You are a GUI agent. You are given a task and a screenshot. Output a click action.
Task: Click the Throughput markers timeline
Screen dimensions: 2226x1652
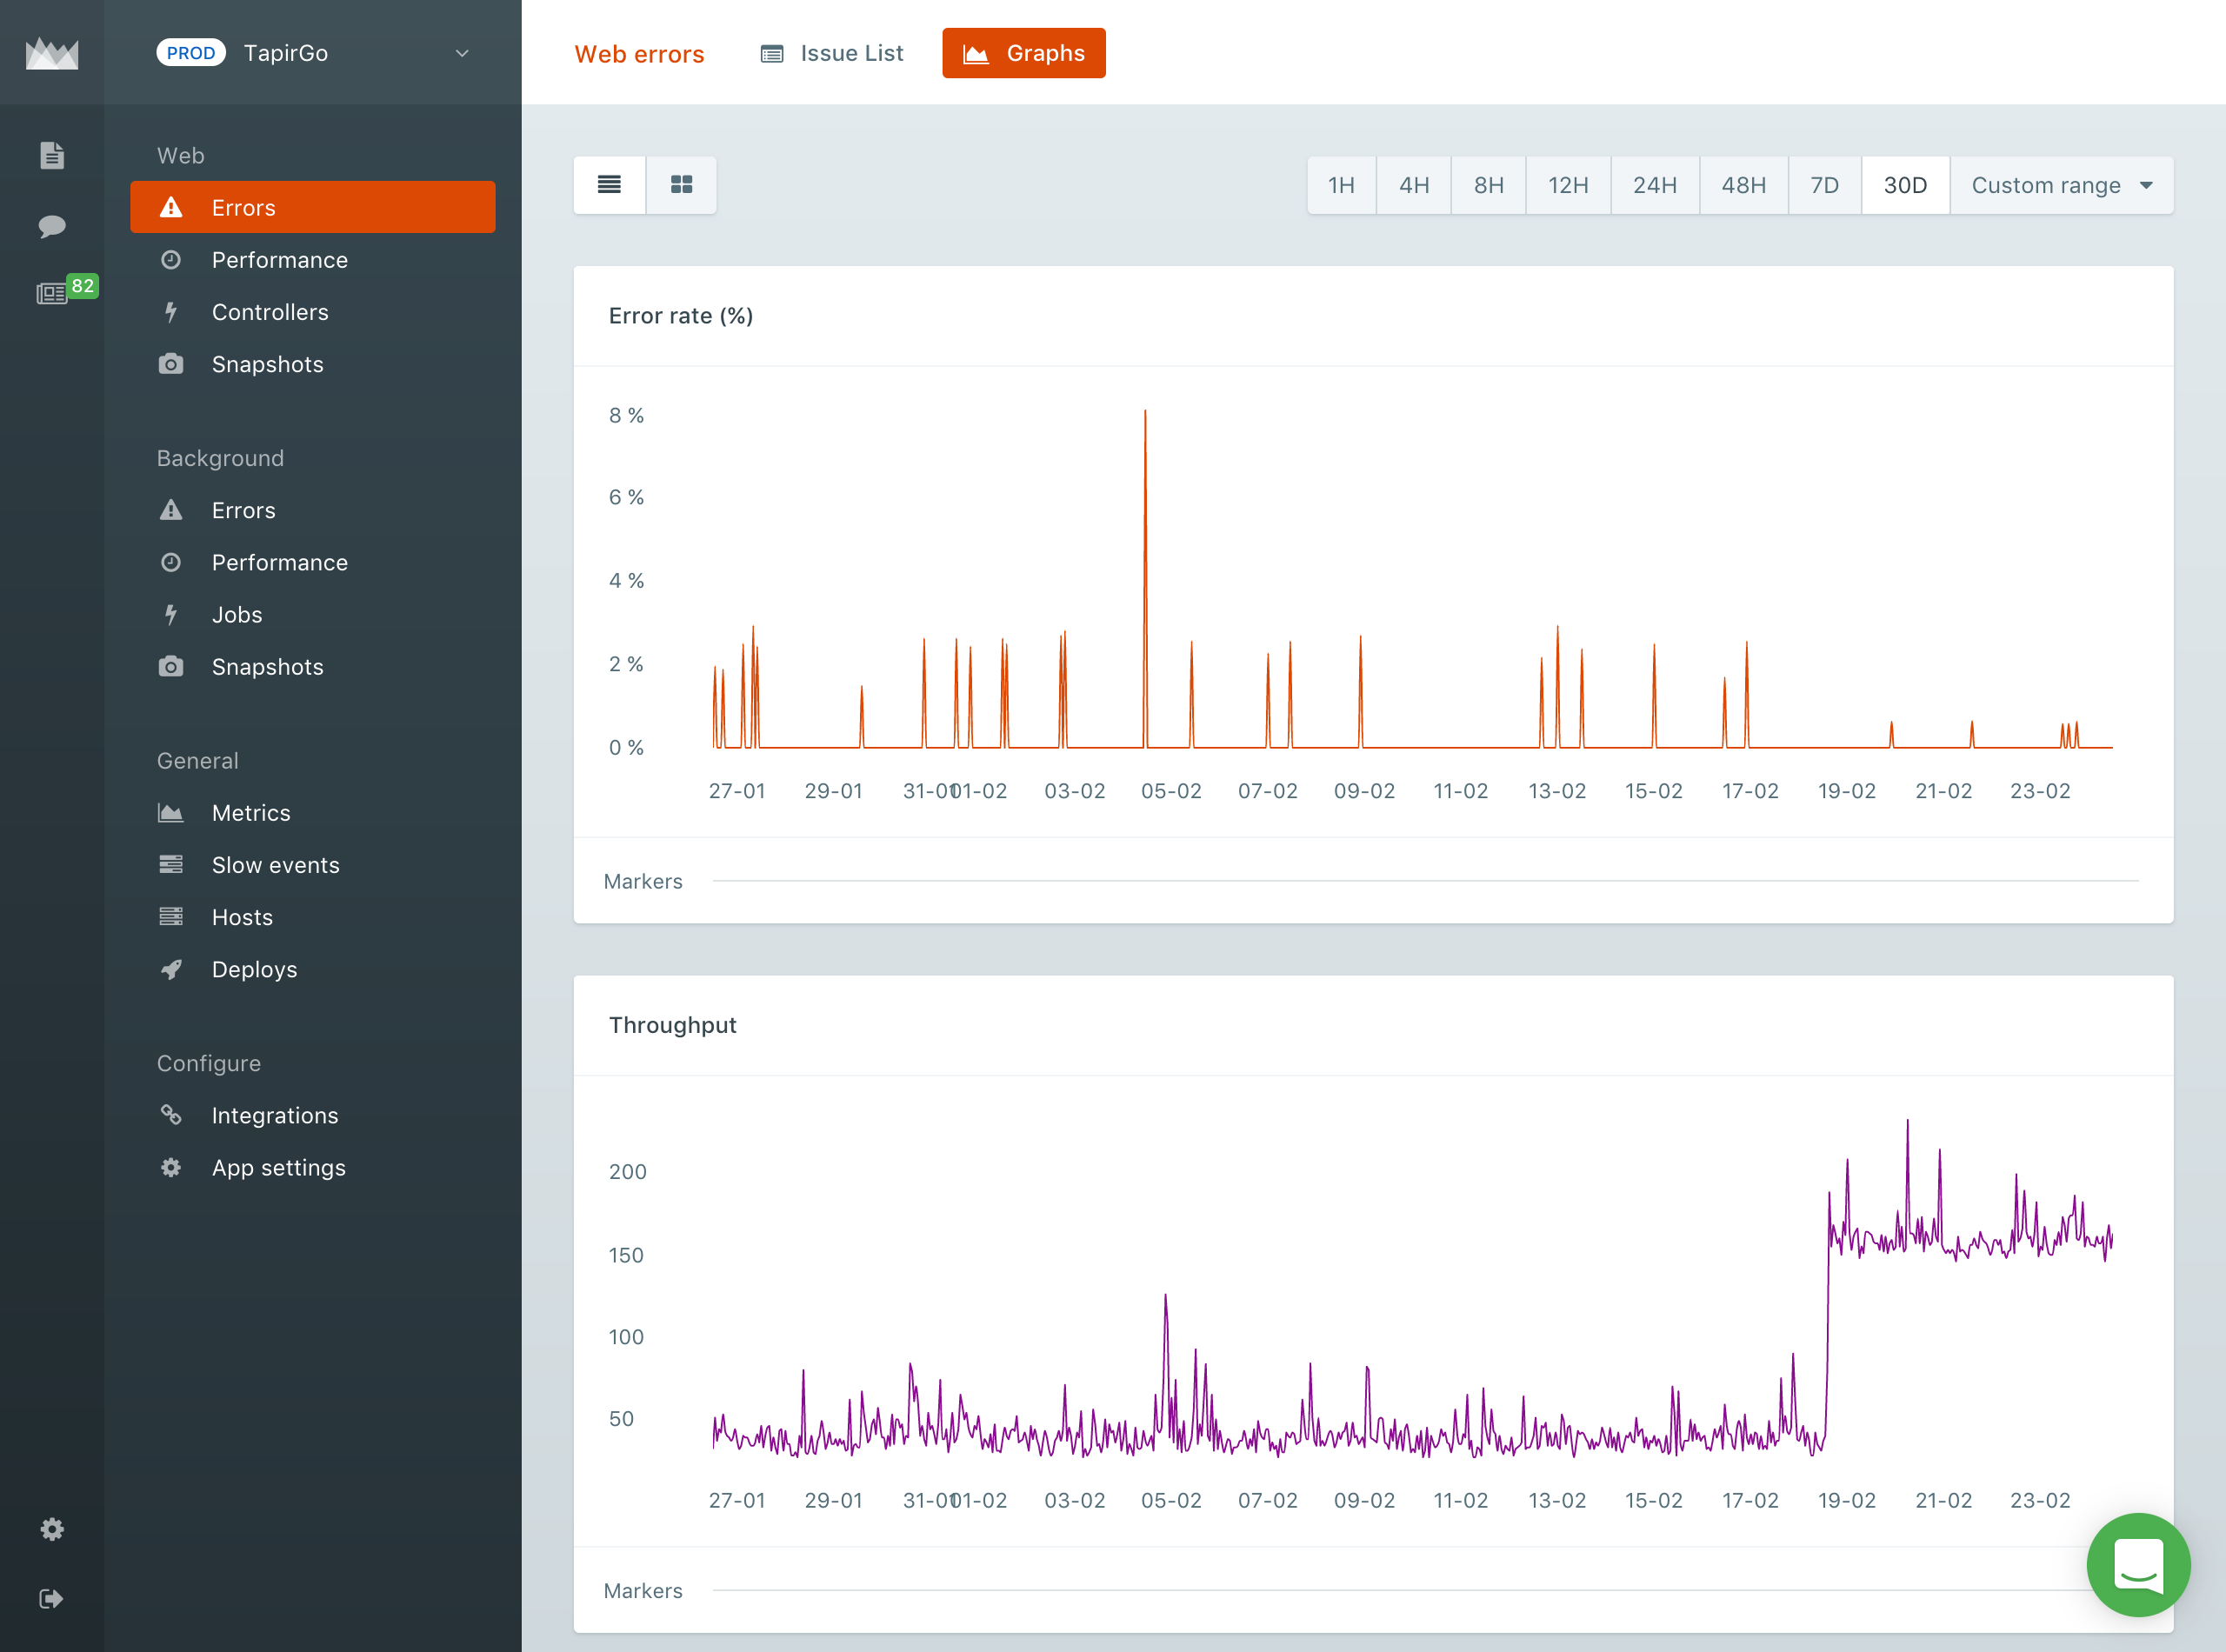1400,1589
